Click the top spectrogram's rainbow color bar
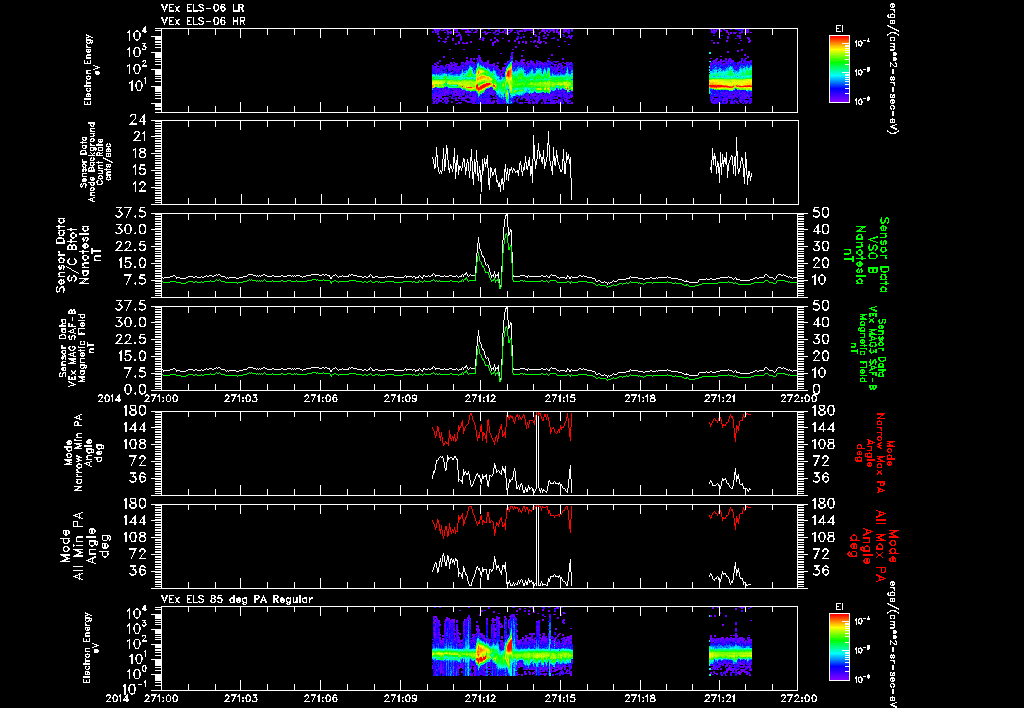 (839, 69)
